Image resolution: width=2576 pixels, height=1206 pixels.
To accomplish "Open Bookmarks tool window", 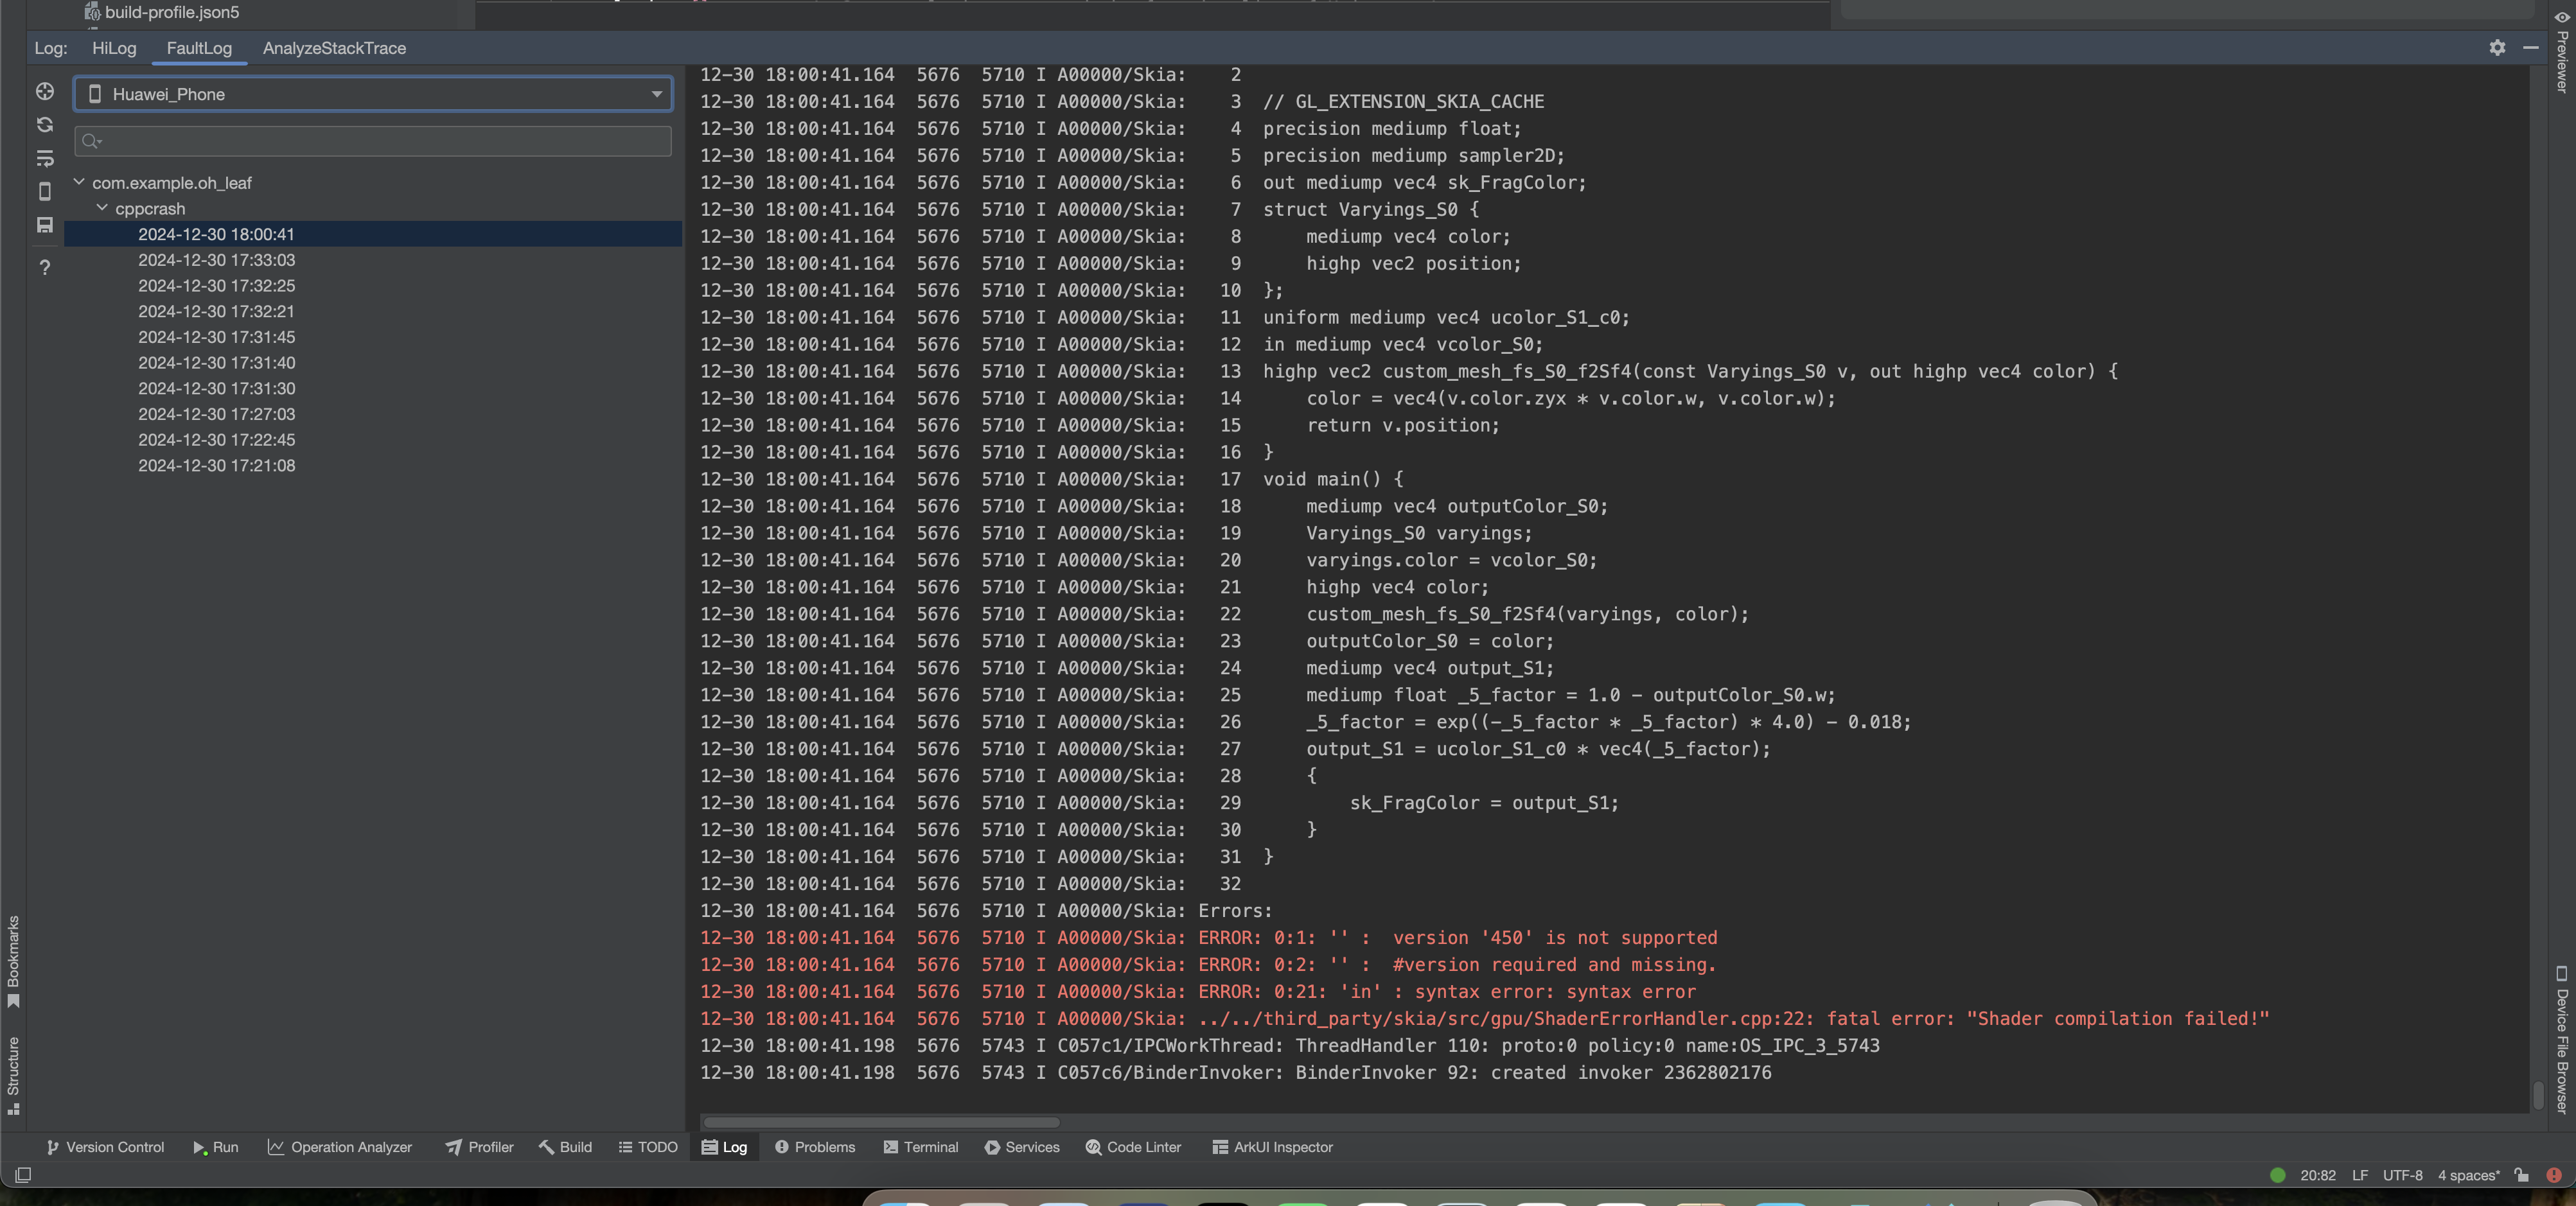I will tap(13, 962).
